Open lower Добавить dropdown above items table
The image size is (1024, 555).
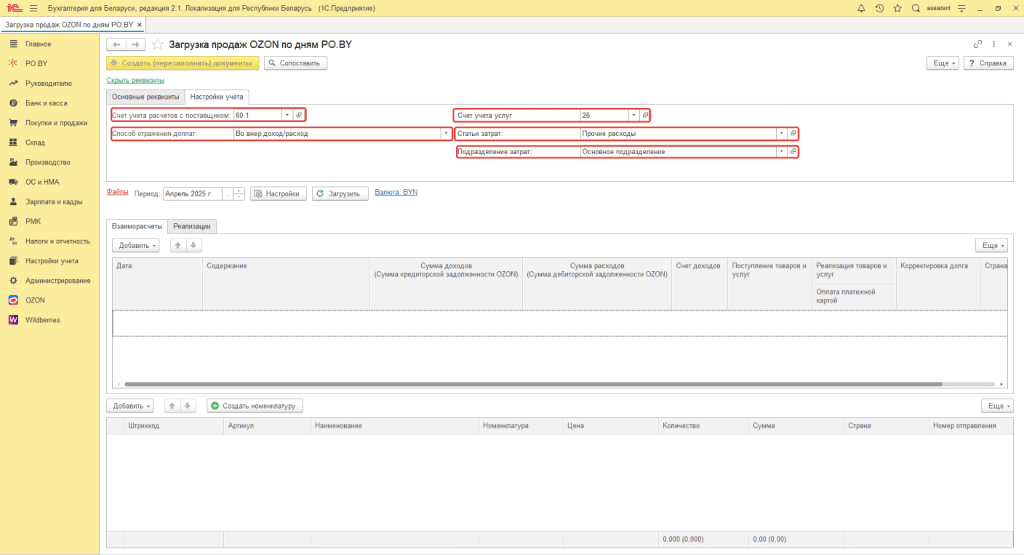(130, 406)
